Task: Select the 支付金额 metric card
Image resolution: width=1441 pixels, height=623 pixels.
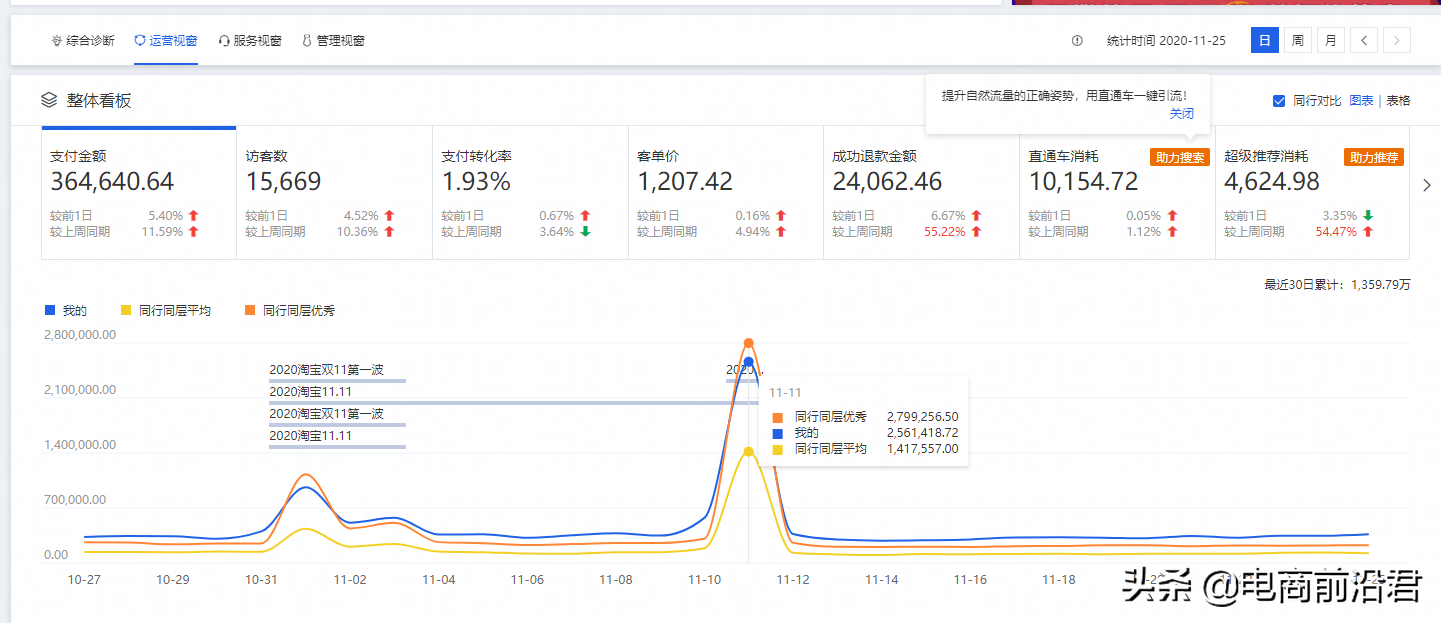Action: (139, 193)
